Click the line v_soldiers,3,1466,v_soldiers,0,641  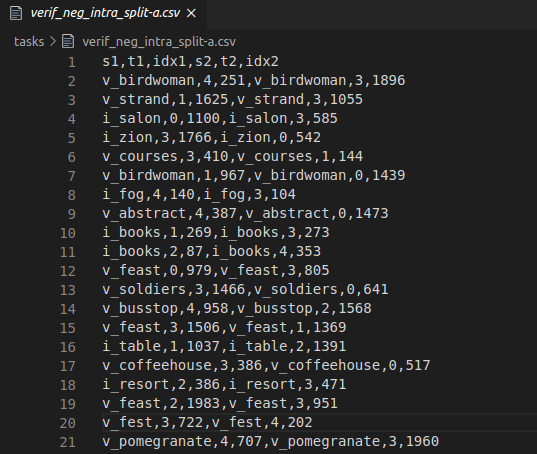click(245, 290)
